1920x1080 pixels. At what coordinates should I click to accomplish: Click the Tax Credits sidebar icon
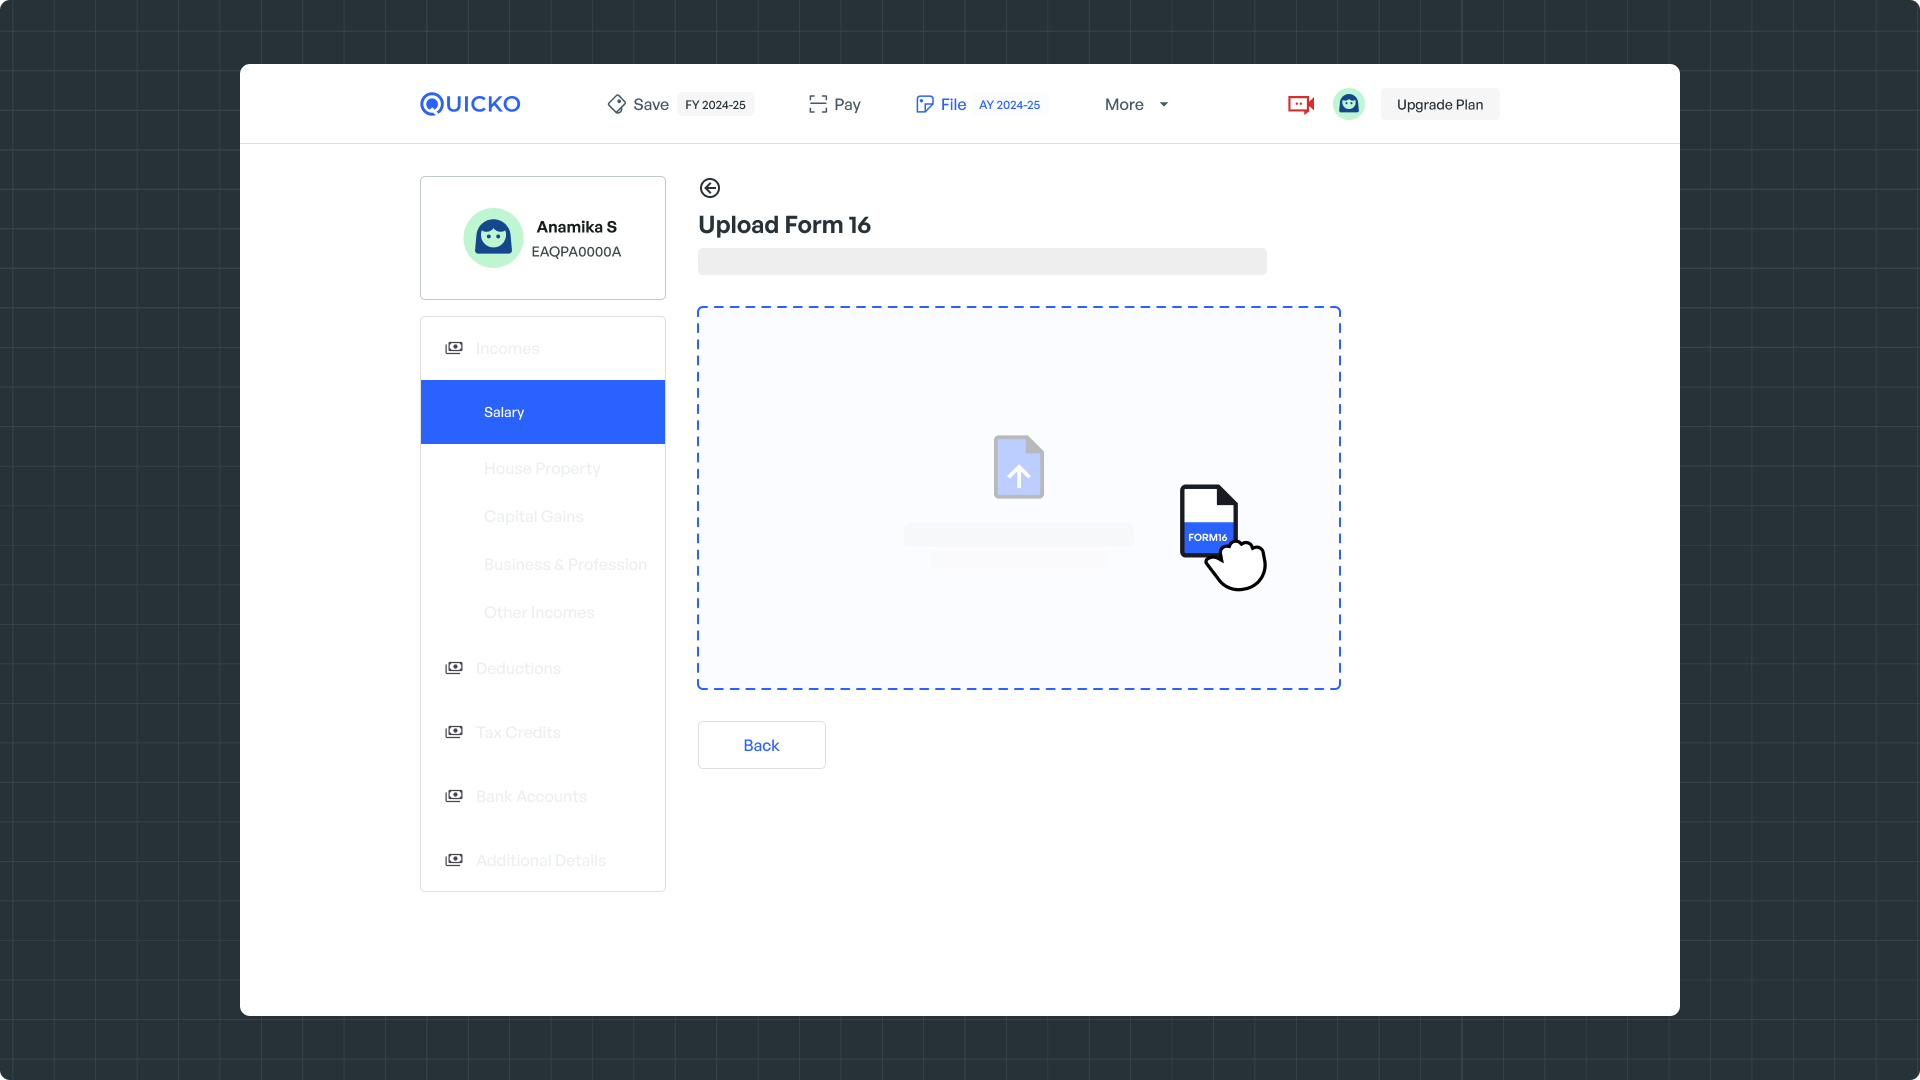tap(454, 732)
